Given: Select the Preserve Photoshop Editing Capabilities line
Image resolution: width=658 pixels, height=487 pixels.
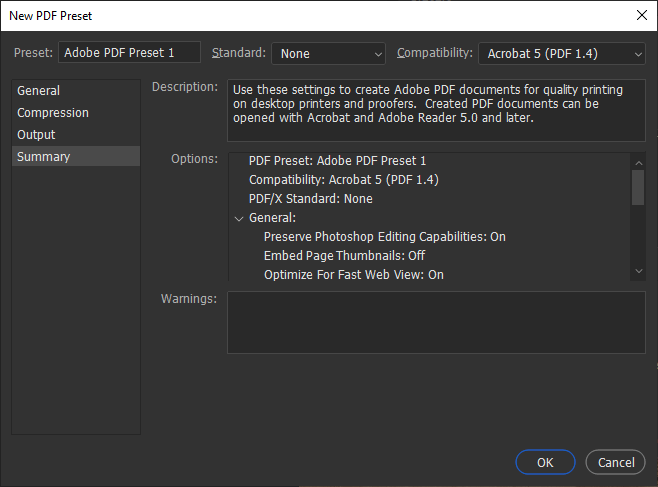Looking at the screenshot, I should tap(384, 237).
